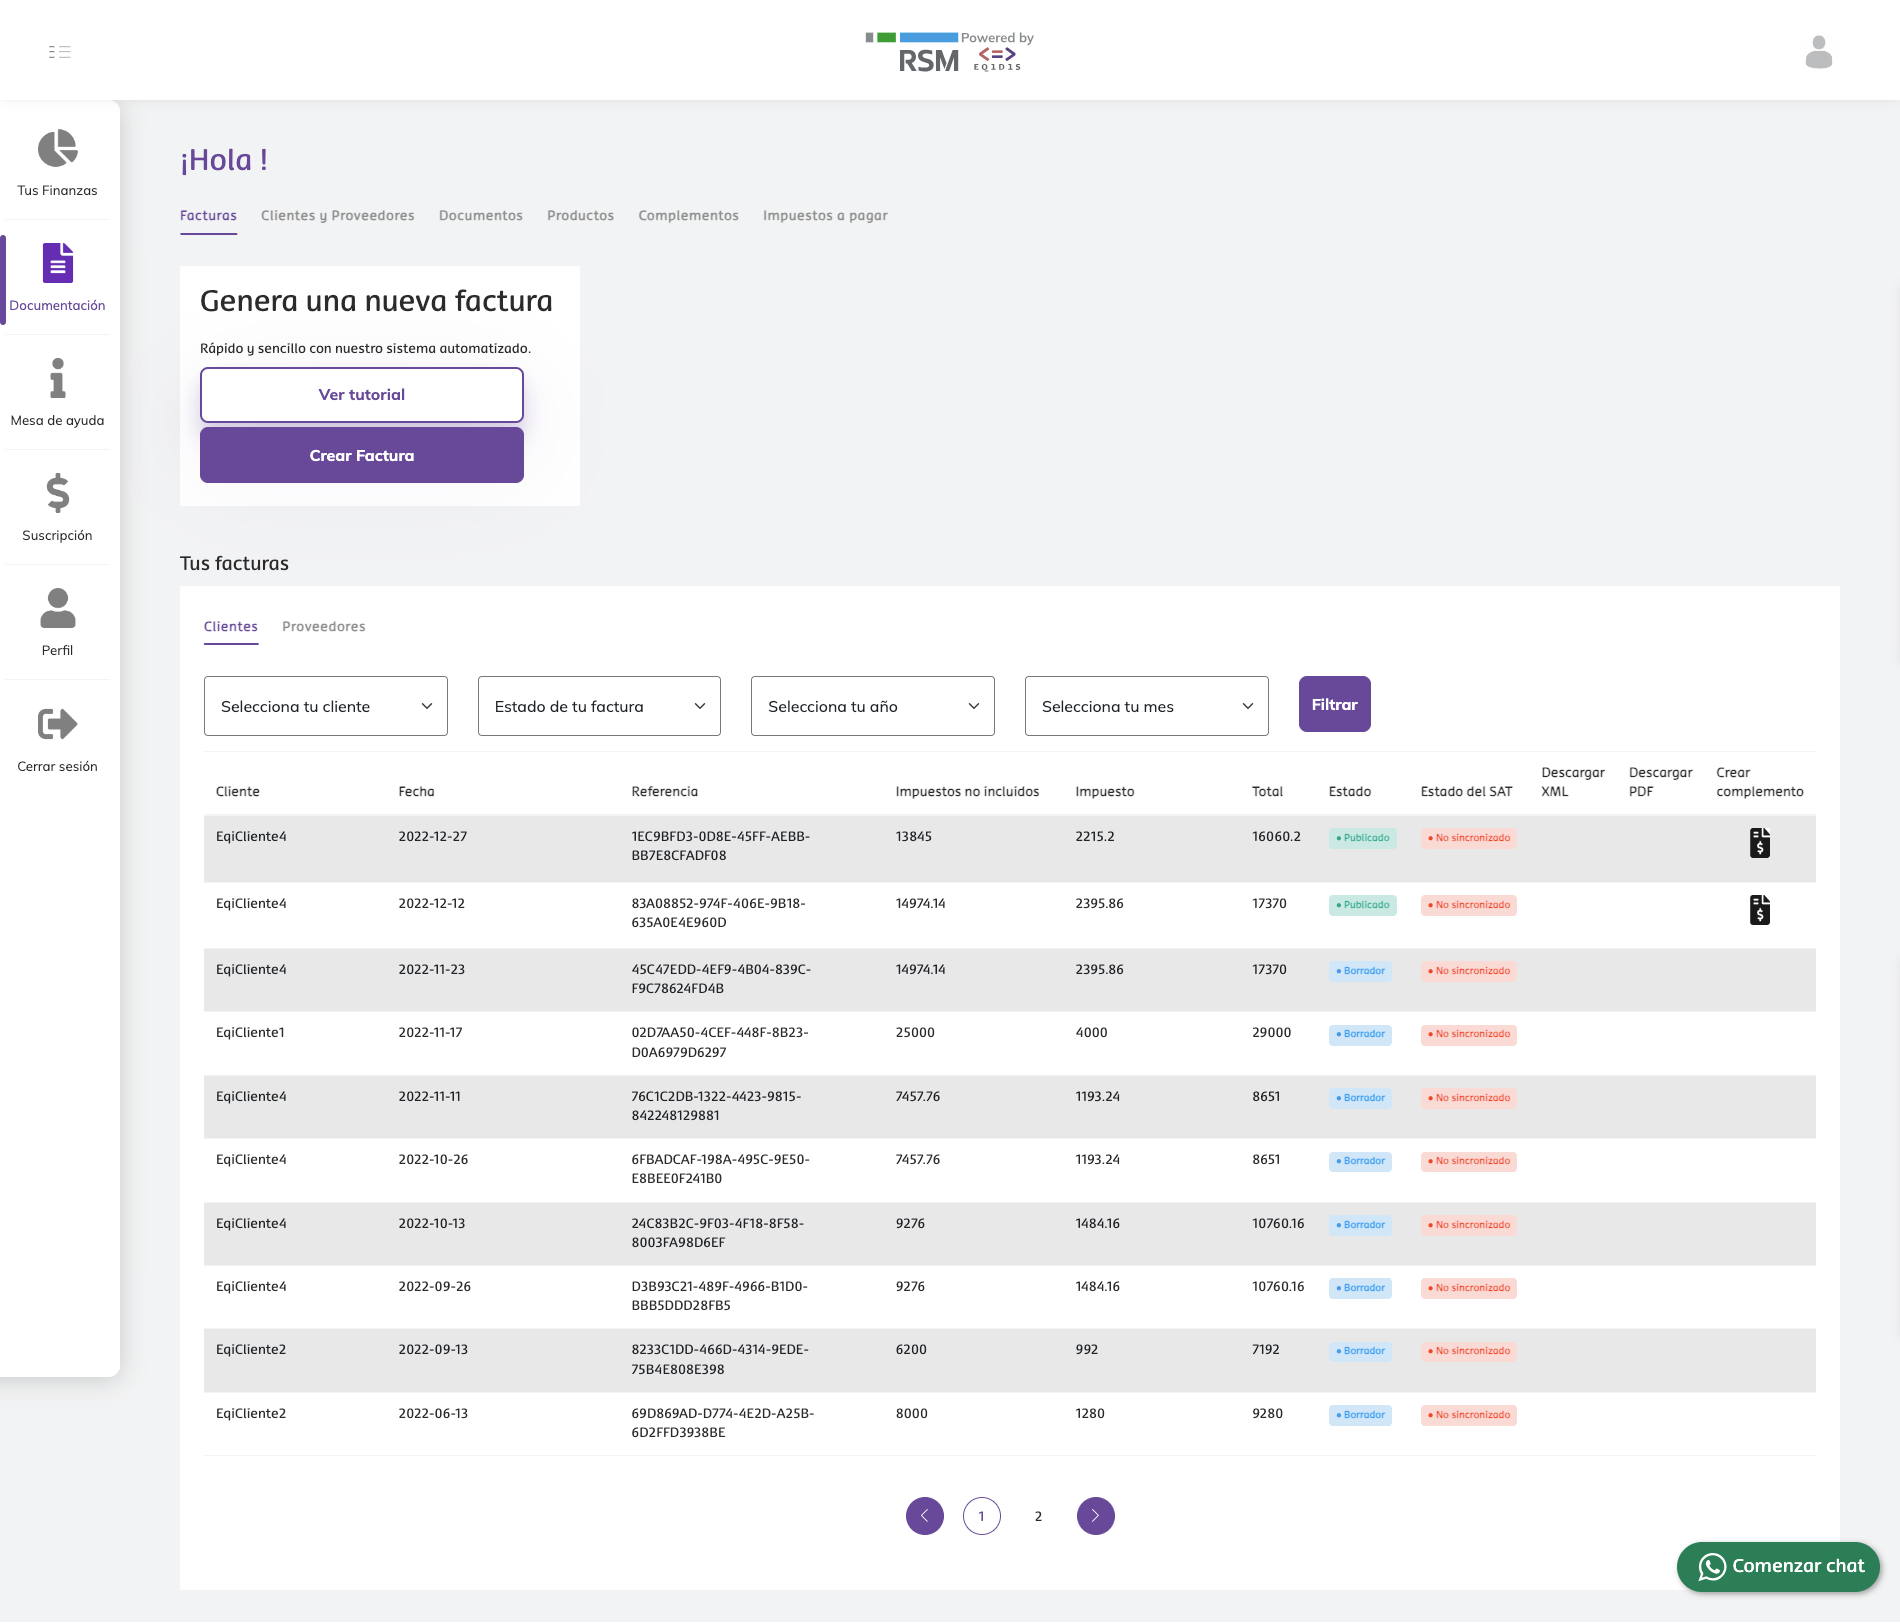Click No sincronizado badge for 2022-06-13 invoice

[x=1469, y=1415]
